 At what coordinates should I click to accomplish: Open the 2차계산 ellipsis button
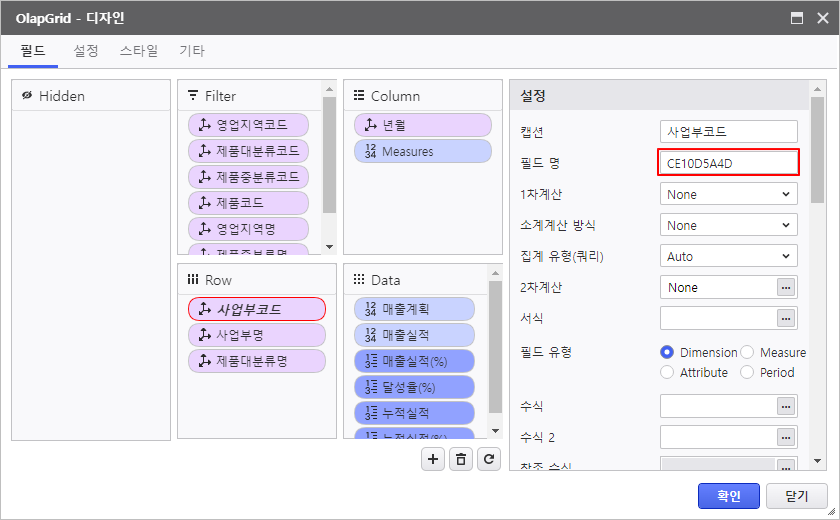[x=786, y=287]
